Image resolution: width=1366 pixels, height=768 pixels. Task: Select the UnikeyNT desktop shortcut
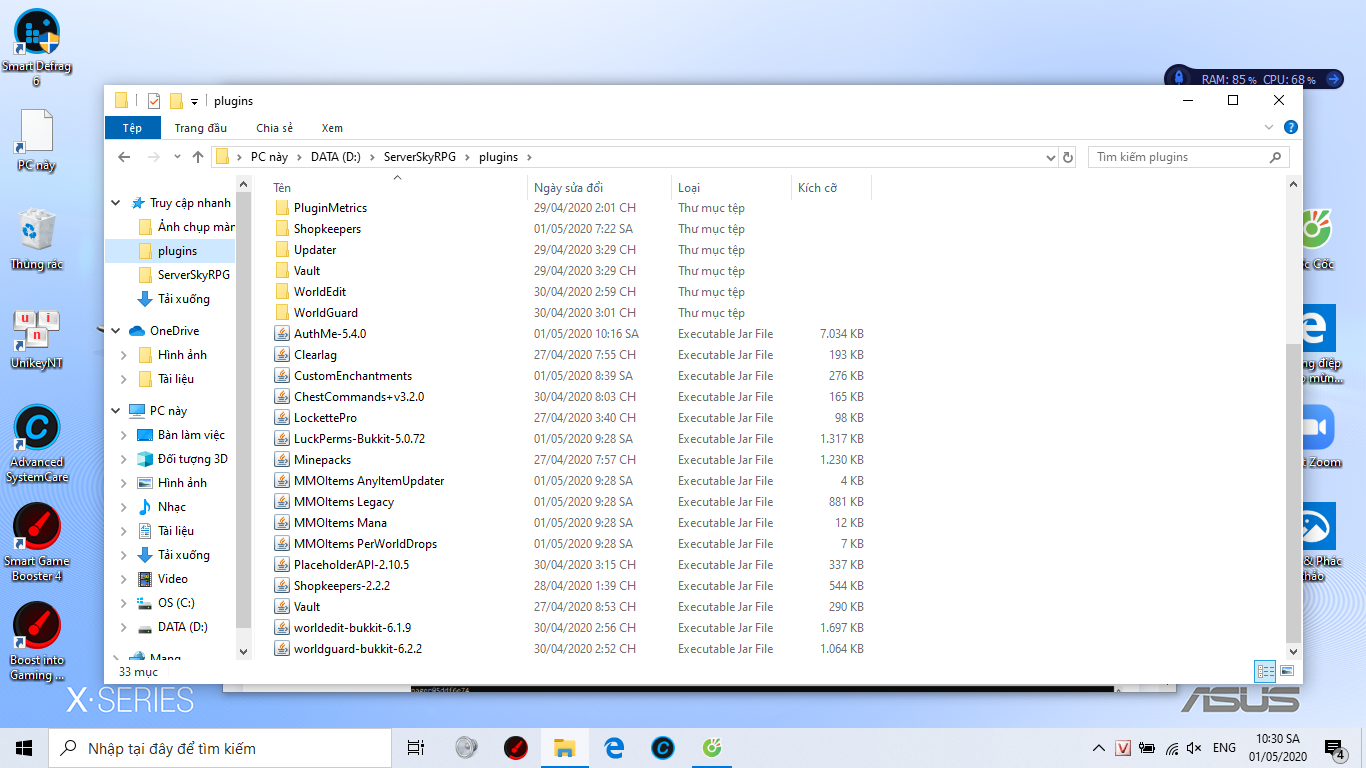click(37, 340)
